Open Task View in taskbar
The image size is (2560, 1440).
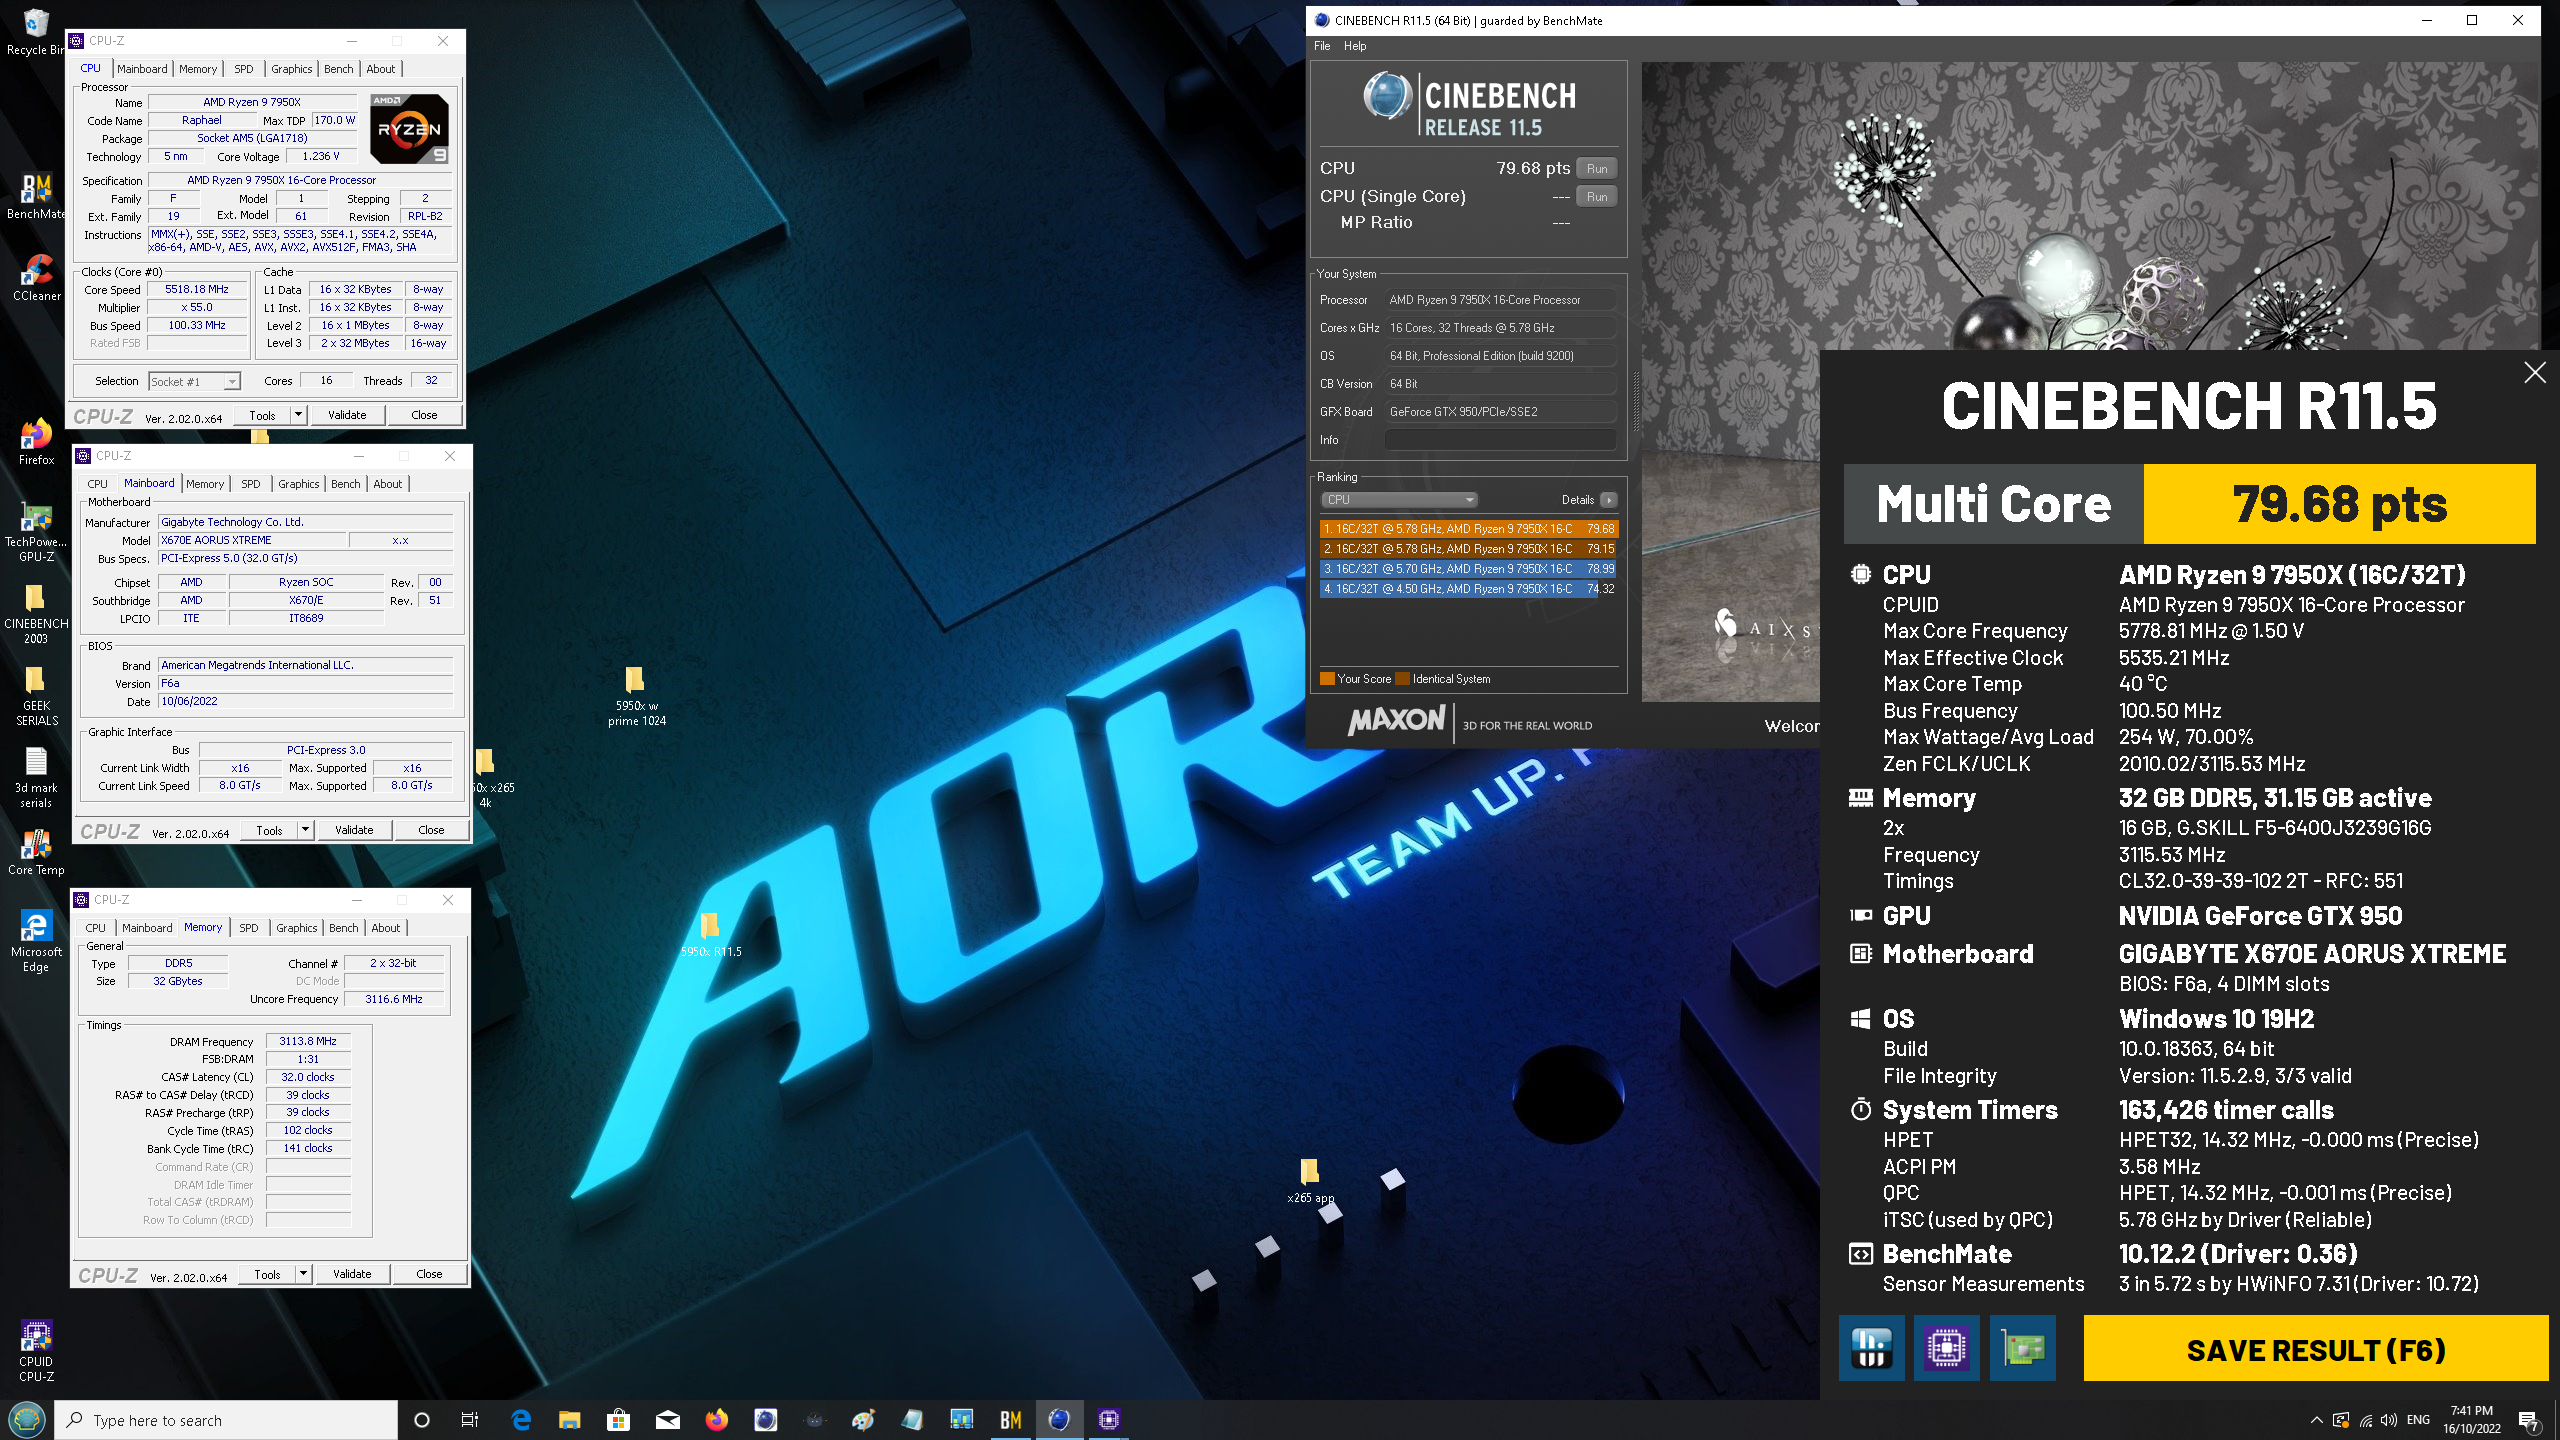coord(470,1420)
